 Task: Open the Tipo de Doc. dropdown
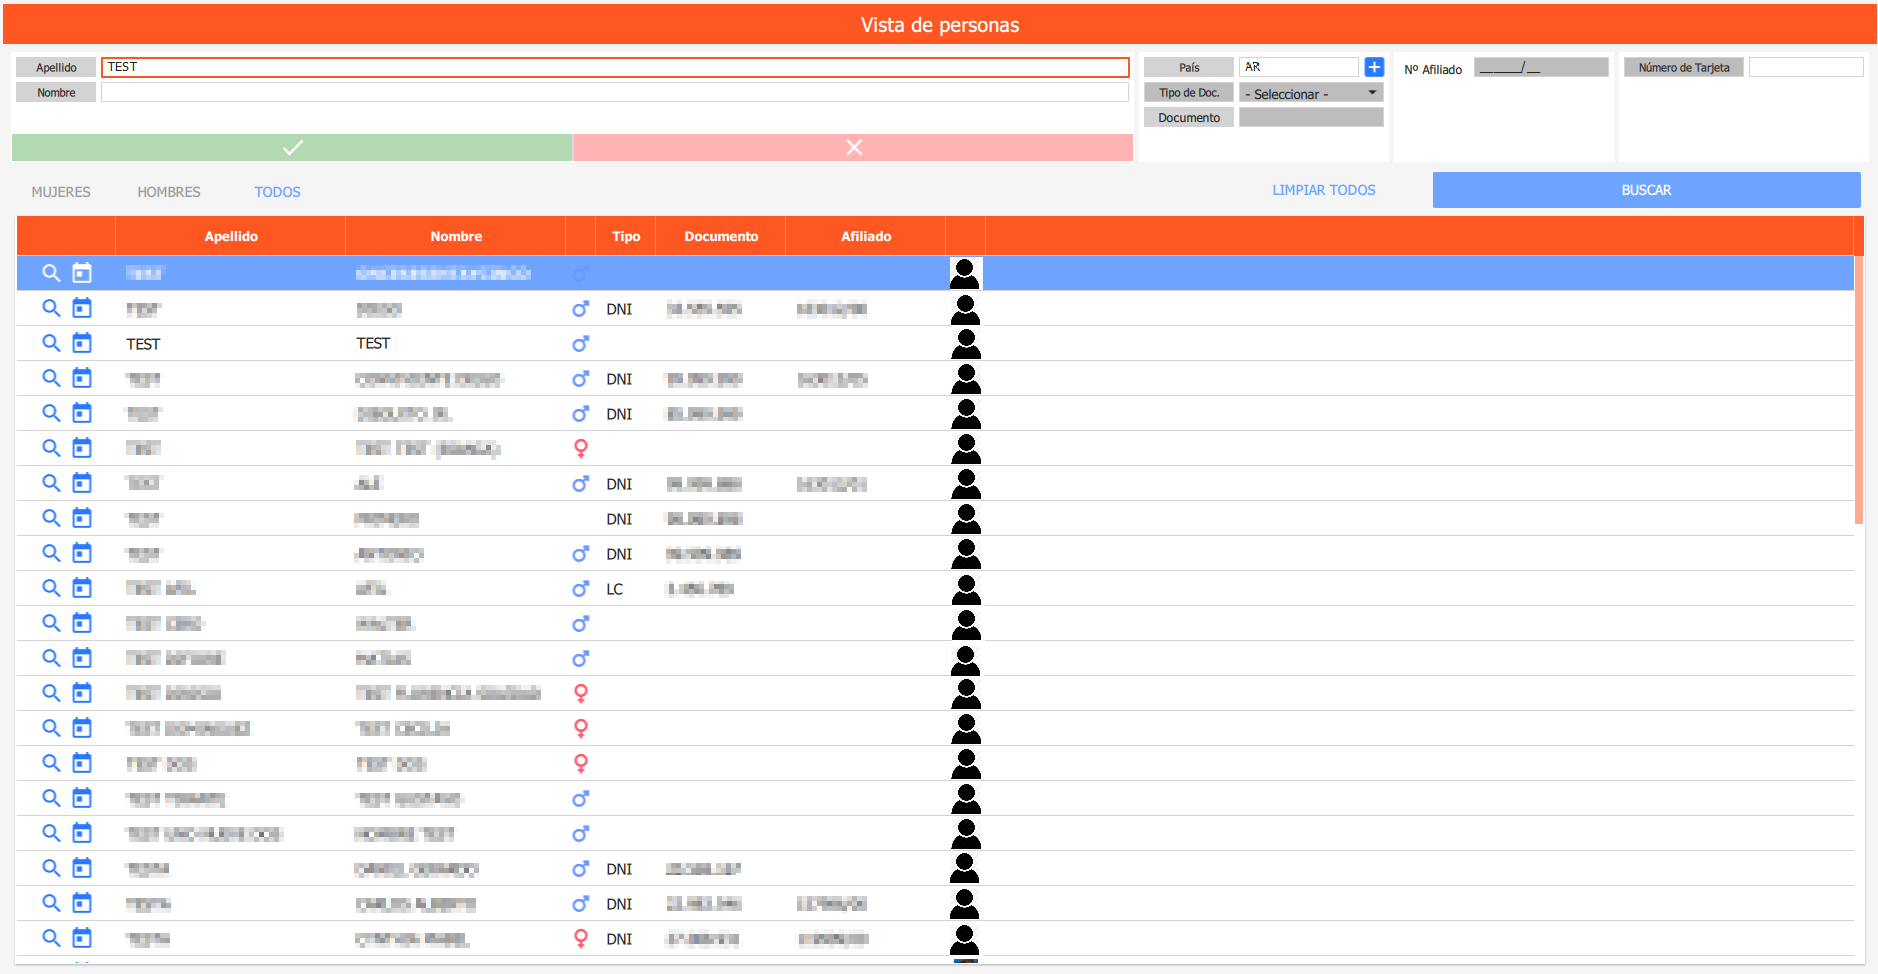[1311, 93]
